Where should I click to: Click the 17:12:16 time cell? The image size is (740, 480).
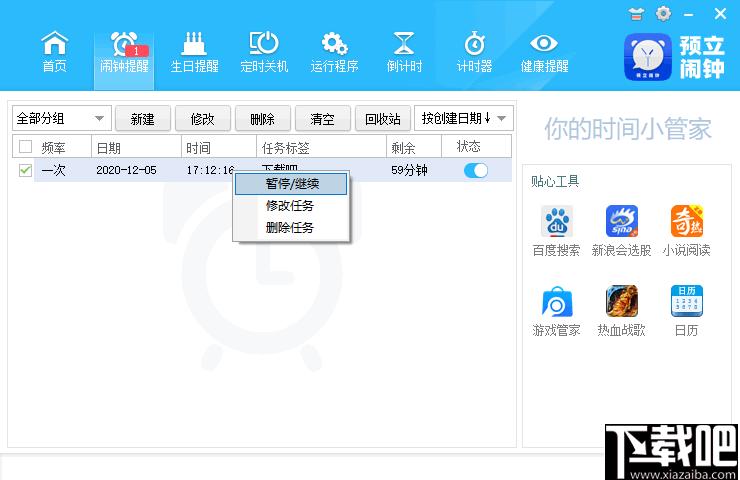click(x=210, y=170)
